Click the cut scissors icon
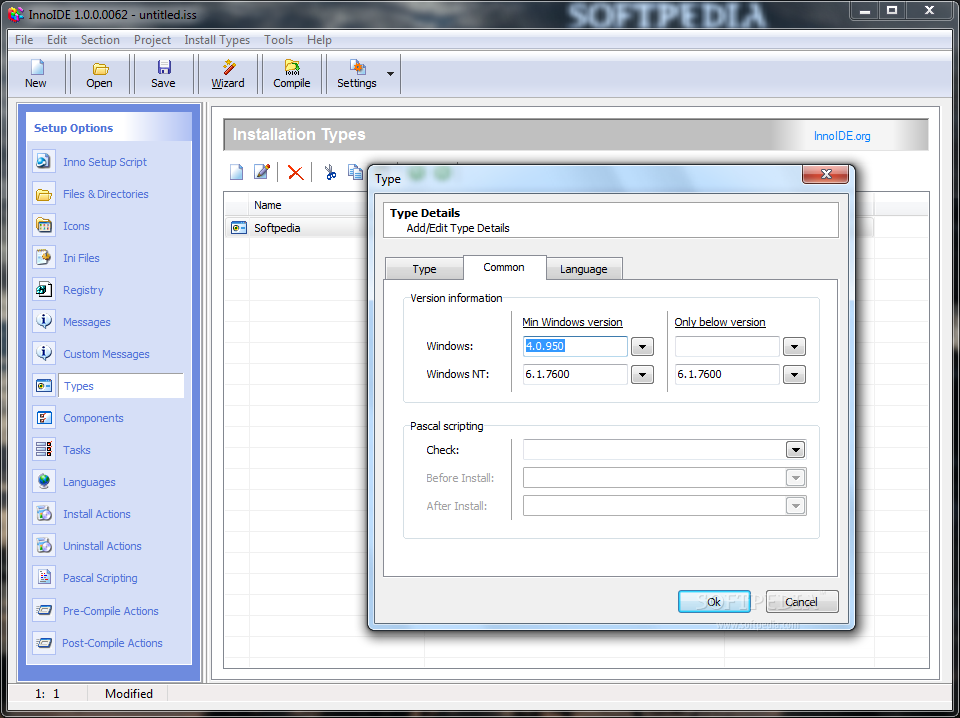The width and height of the screenshot is (960, 718). [x=330, y=172]
